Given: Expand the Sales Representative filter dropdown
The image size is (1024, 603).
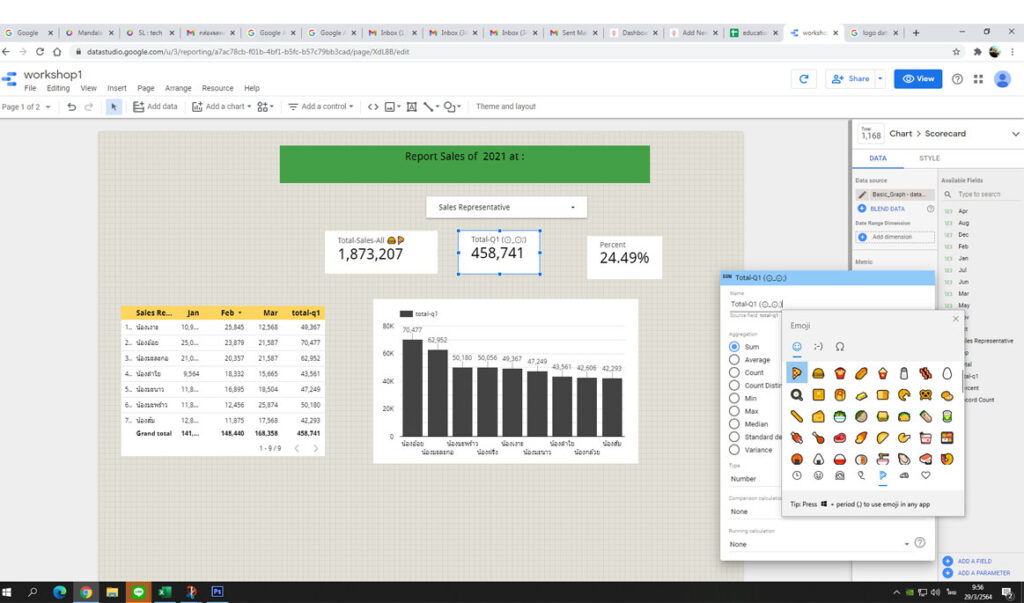Looking at the screenshot, I should (506, 207).
